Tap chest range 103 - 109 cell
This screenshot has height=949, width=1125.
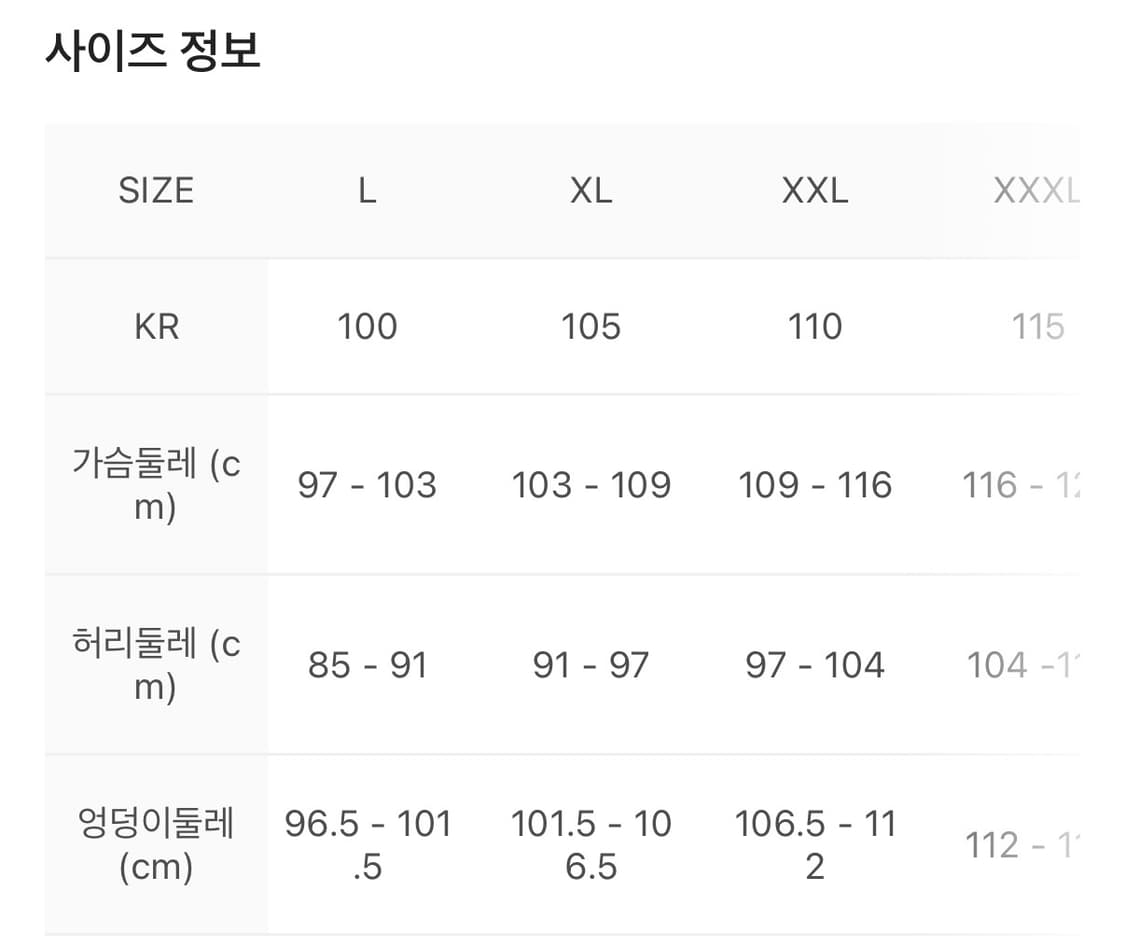591,485
